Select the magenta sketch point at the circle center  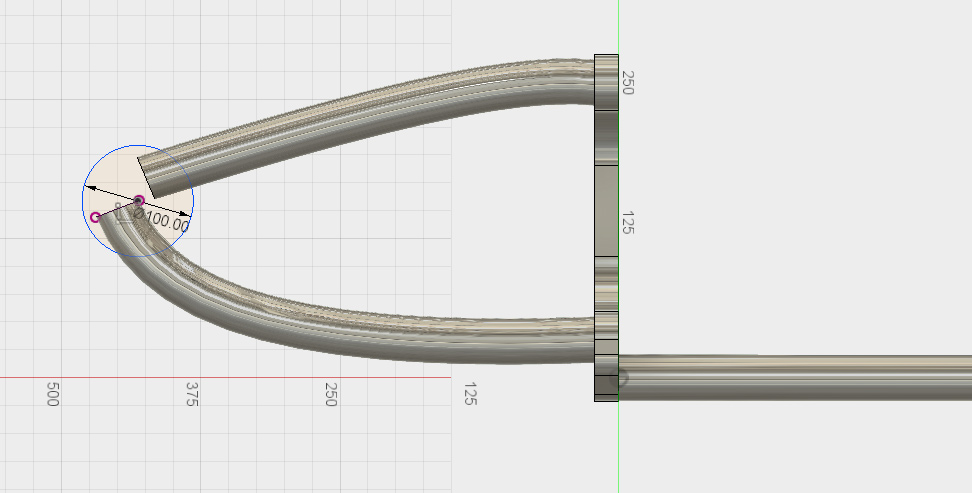139,201
